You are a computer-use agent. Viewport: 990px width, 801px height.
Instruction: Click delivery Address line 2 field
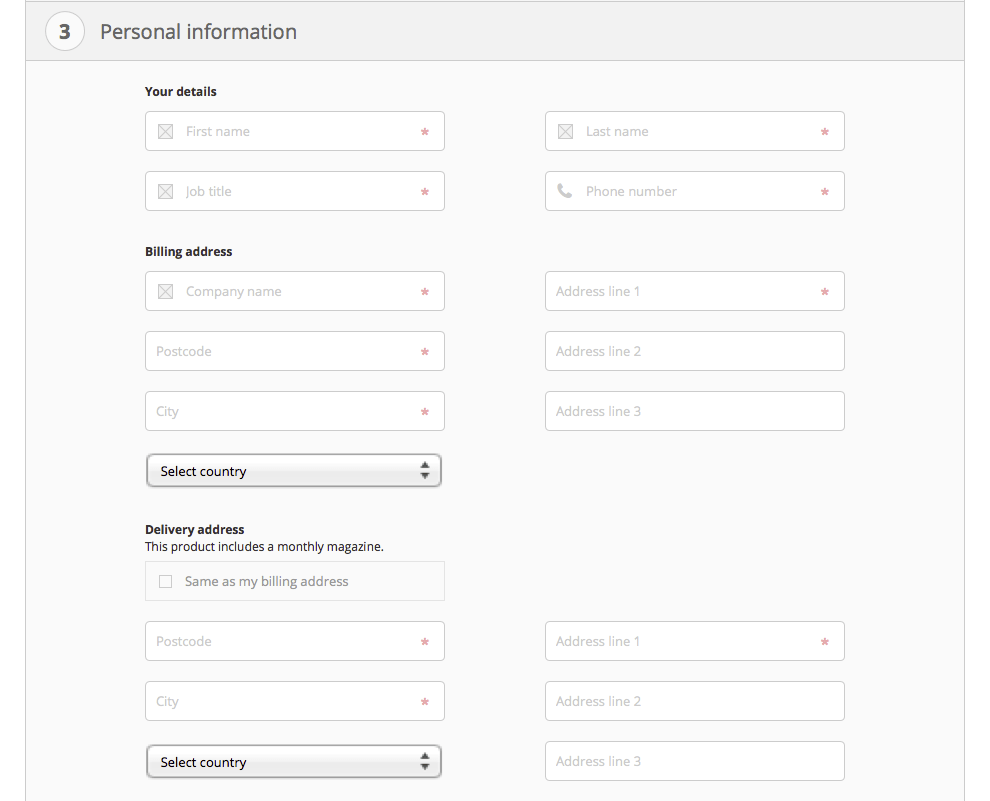tap(695, 701)
